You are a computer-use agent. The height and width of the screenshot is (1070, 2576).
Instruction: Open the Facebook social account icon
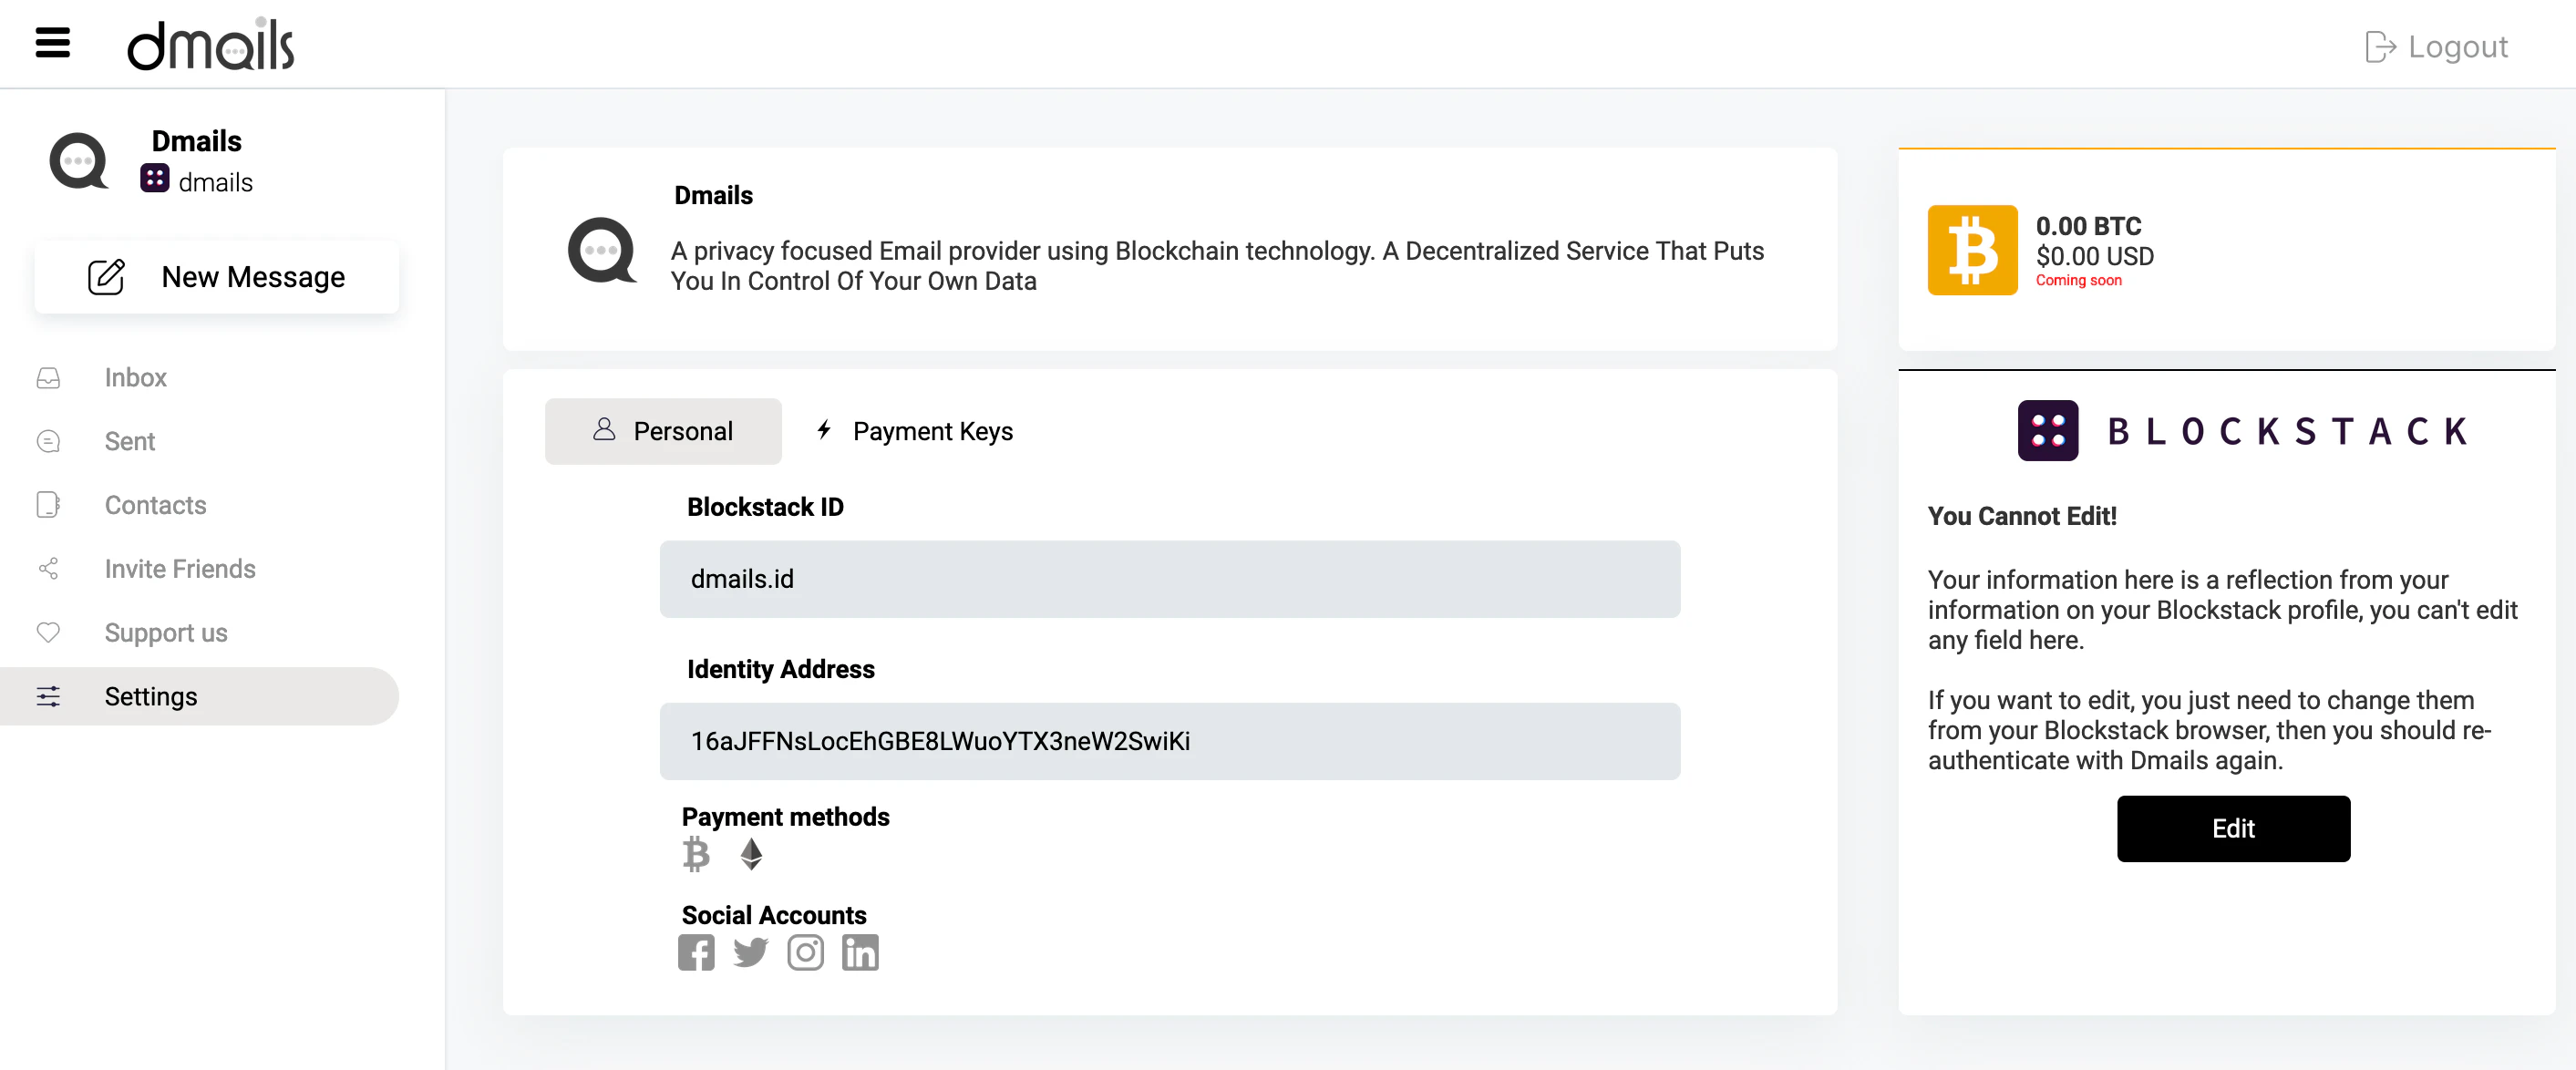pos(696,952)
